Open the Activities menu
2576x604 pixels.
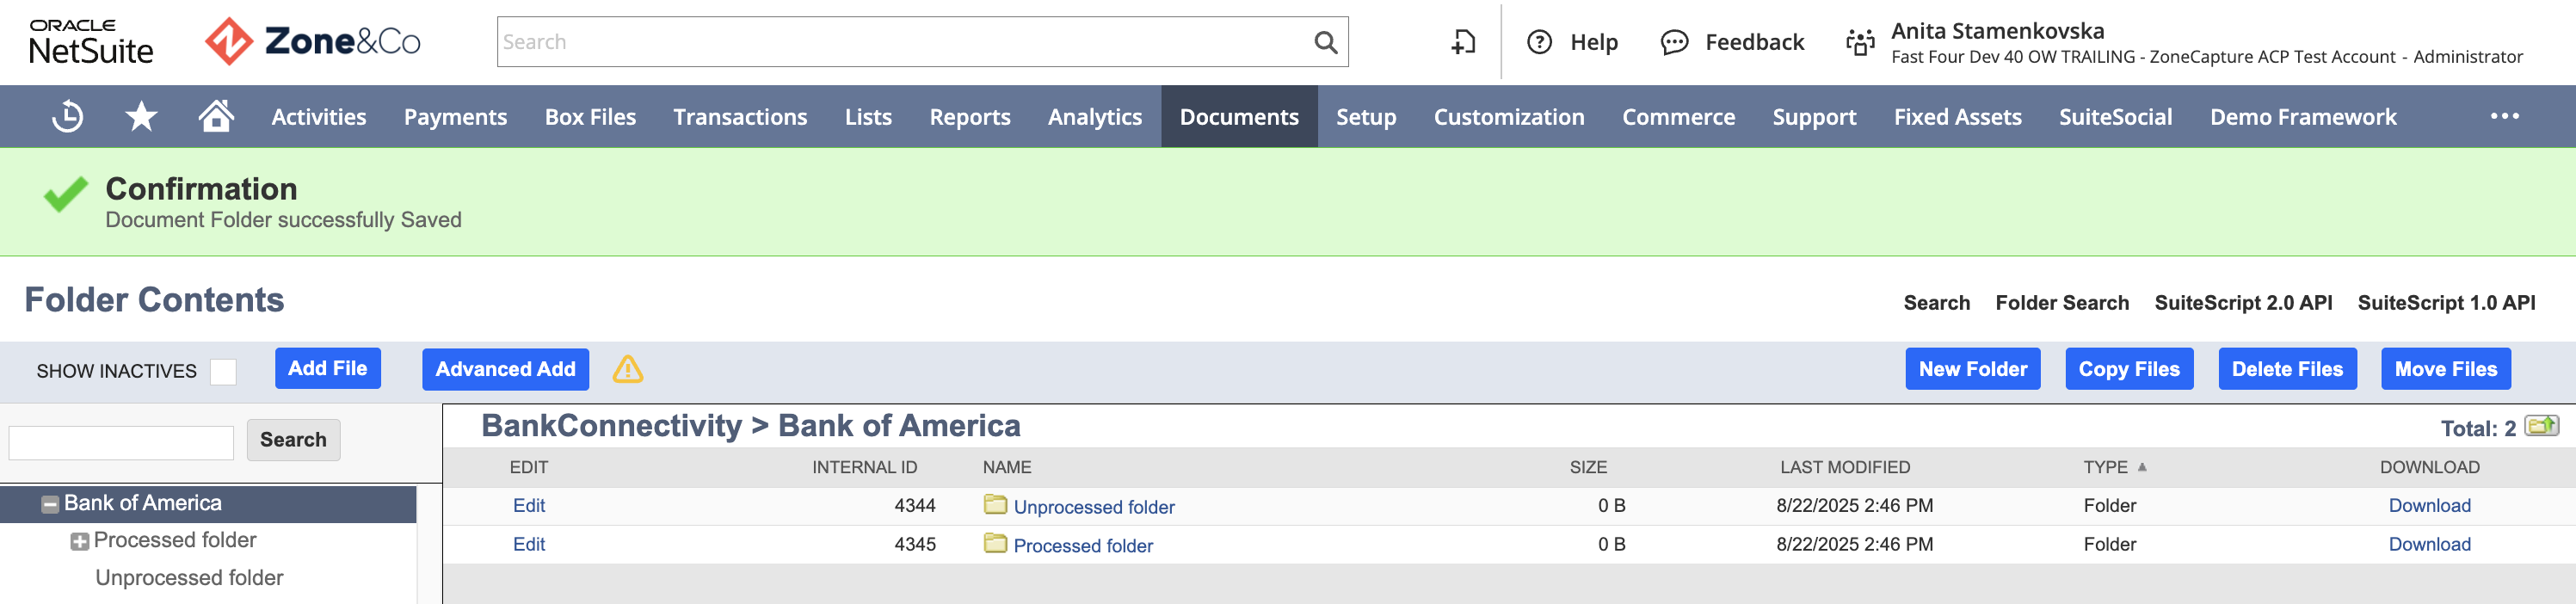(319, 117)
